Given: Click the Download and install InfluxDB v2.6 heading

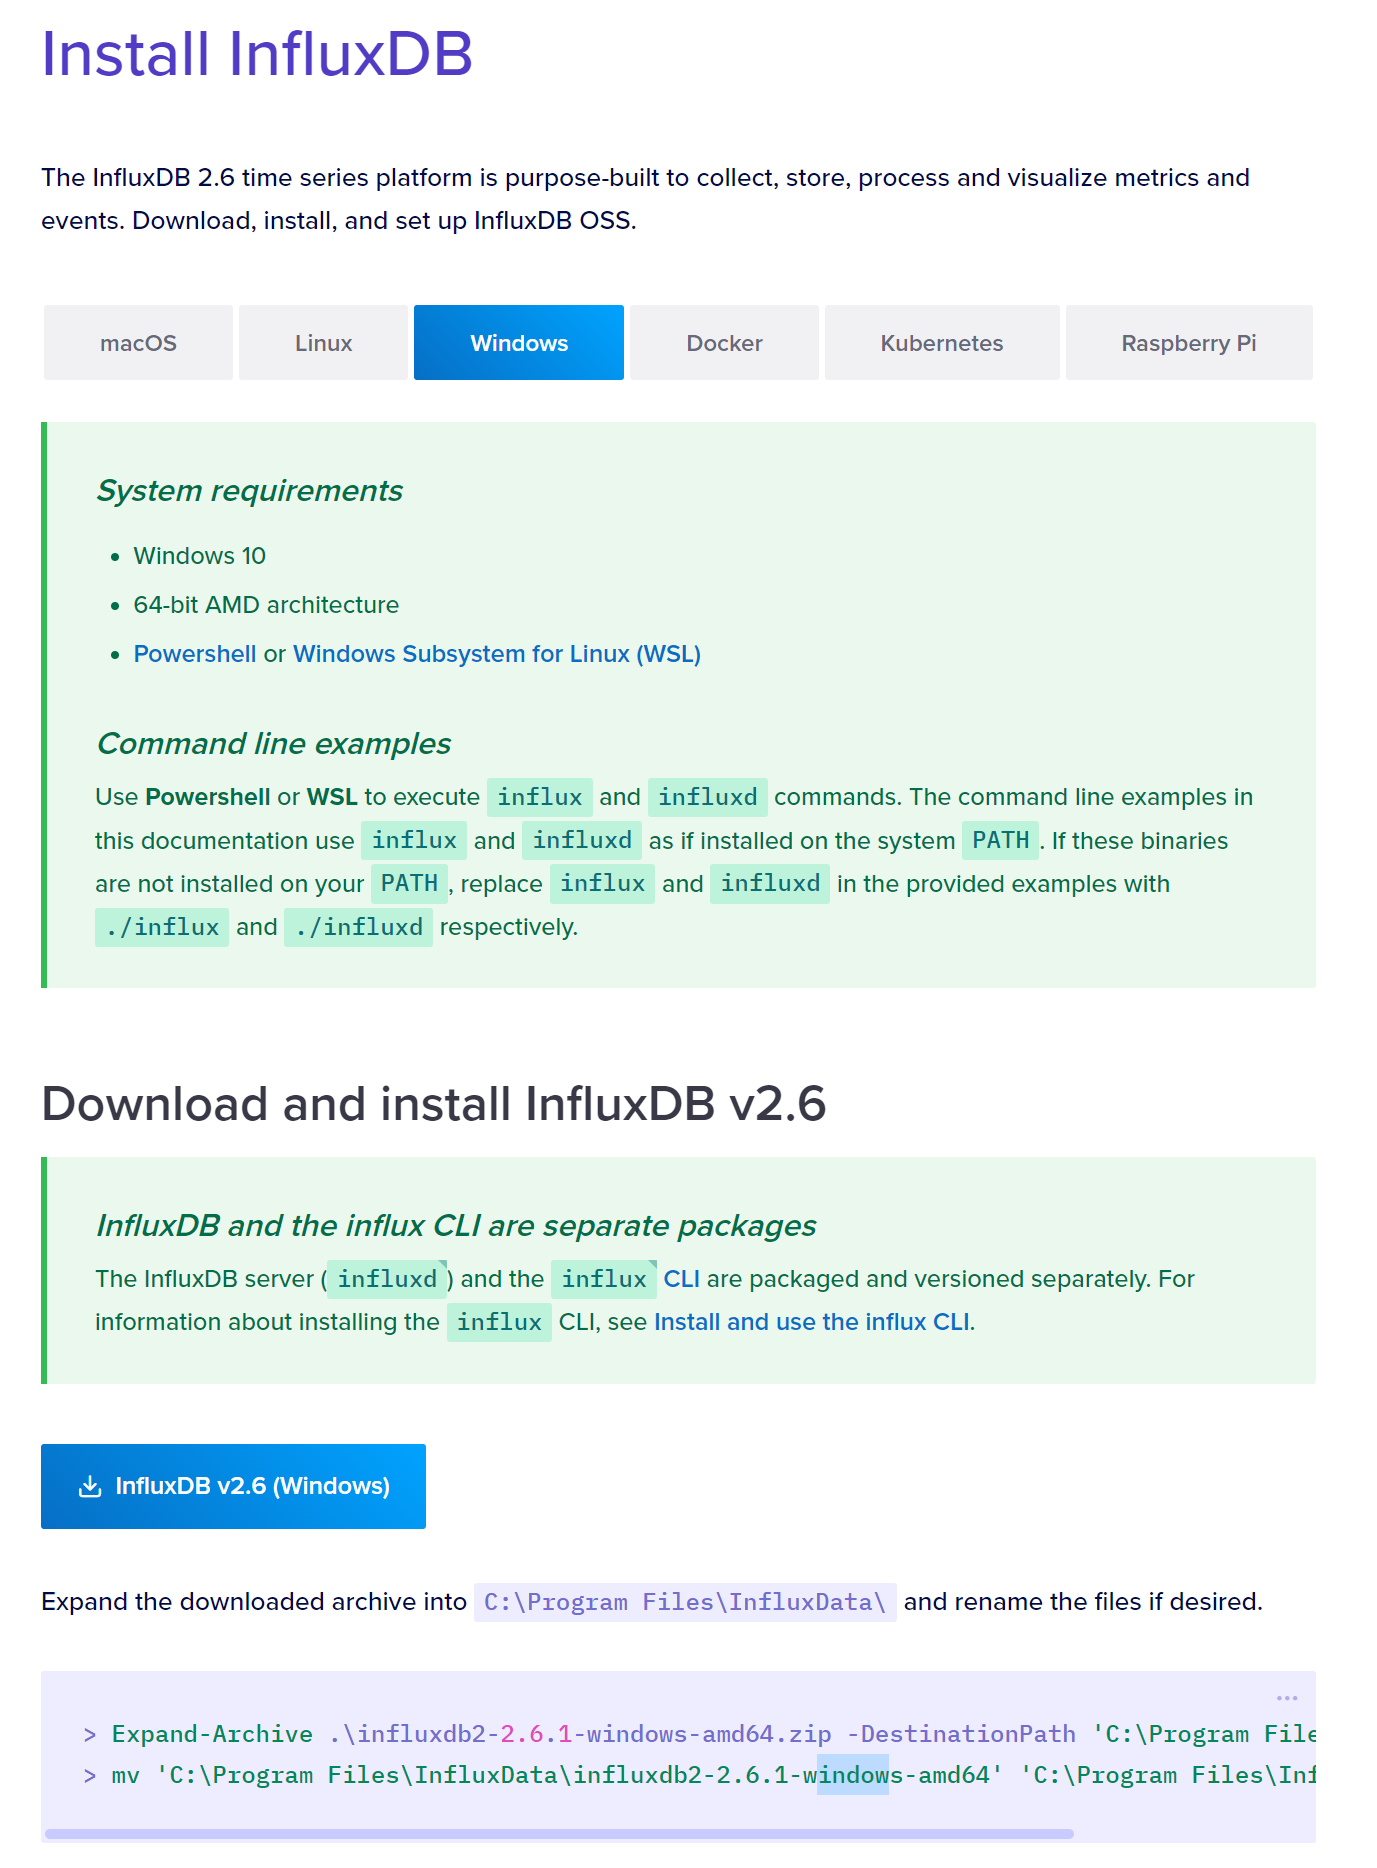Looking at the screenshot, I should [434, 1104].
